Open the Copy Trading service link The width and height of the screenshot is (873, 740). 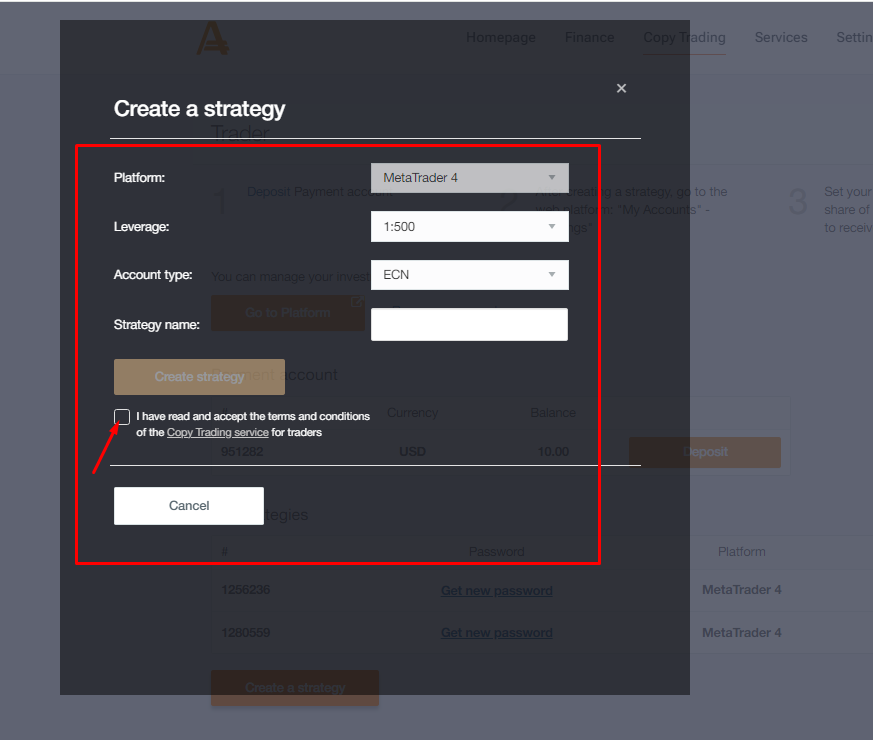(217, 433)
